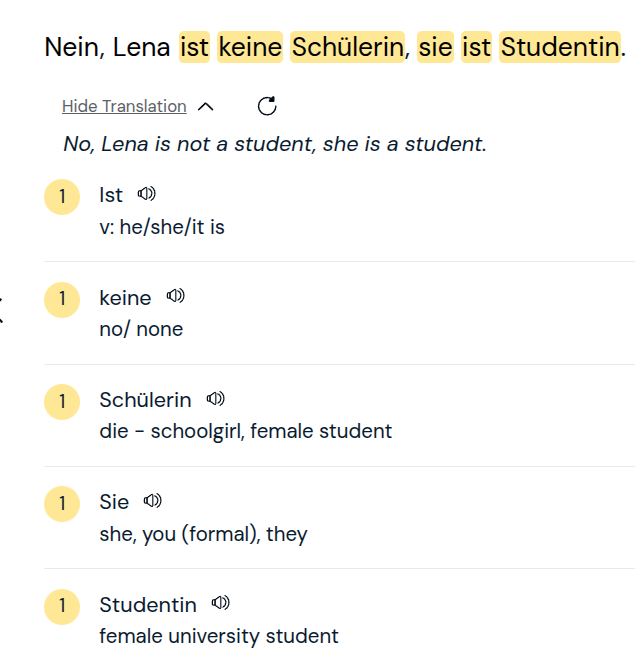Click the first highlighted ist in the sentence
635x664 pixels.
pyautogui.click(x=194, y=47)
